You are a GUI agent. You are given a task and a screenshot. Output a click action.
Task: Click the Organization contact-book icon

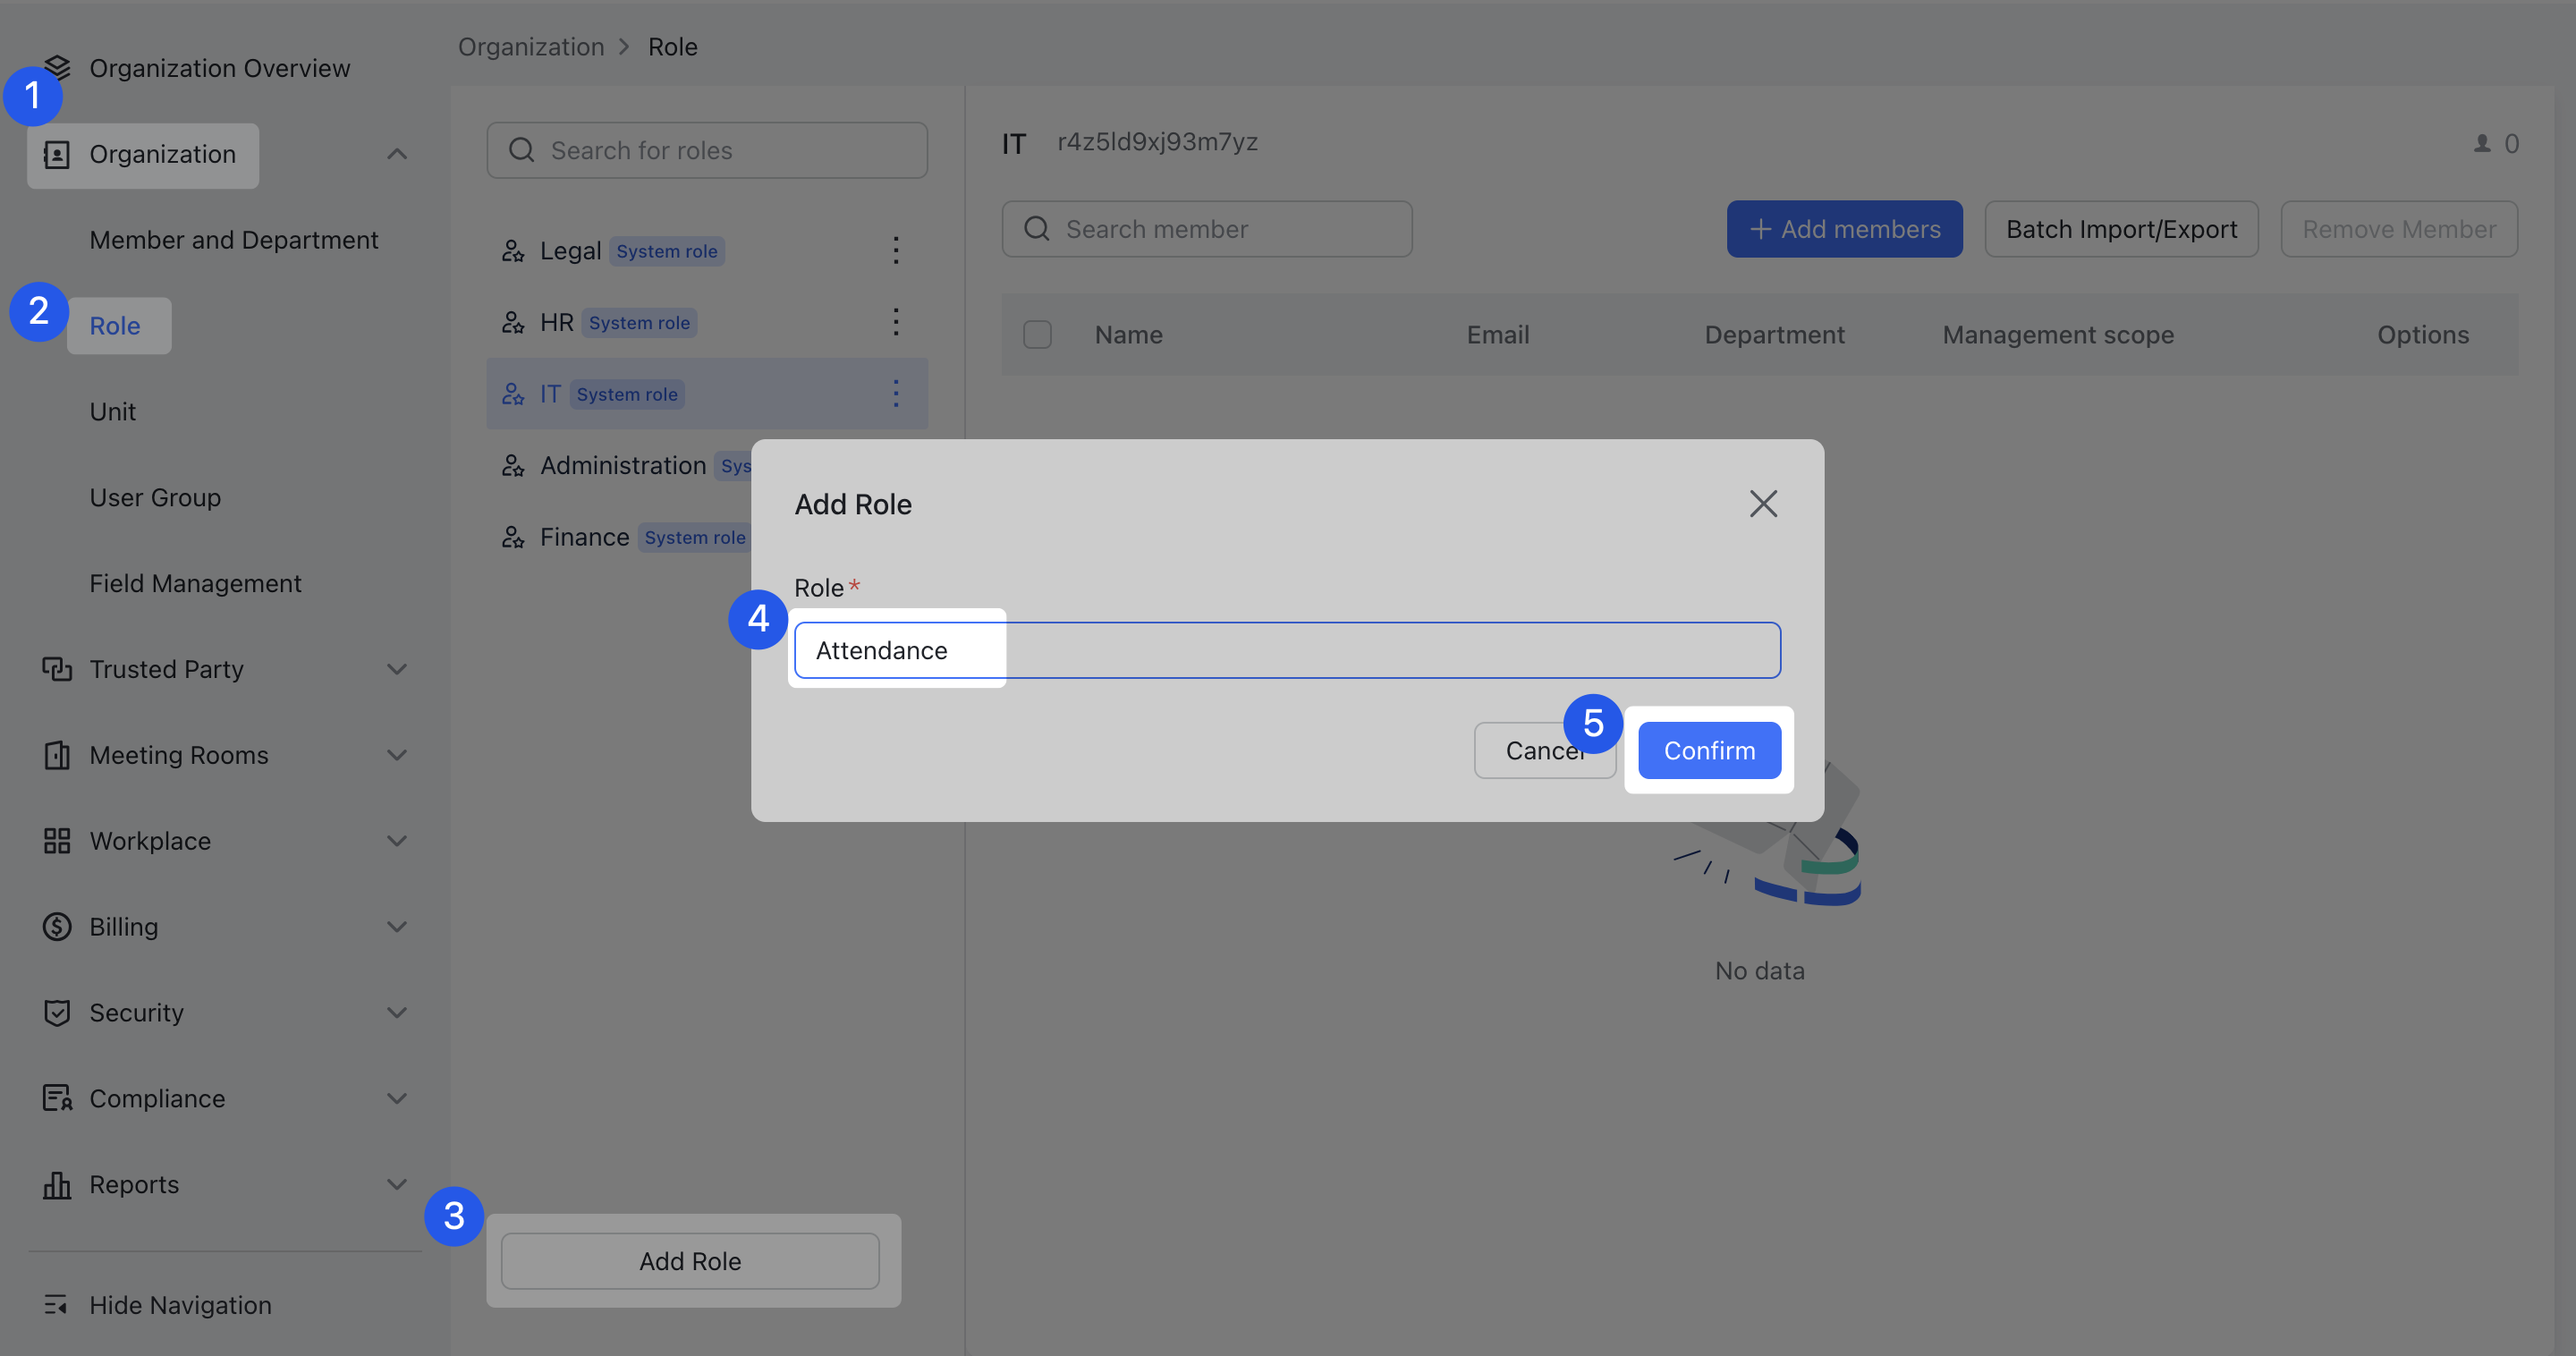pos(57,154)
